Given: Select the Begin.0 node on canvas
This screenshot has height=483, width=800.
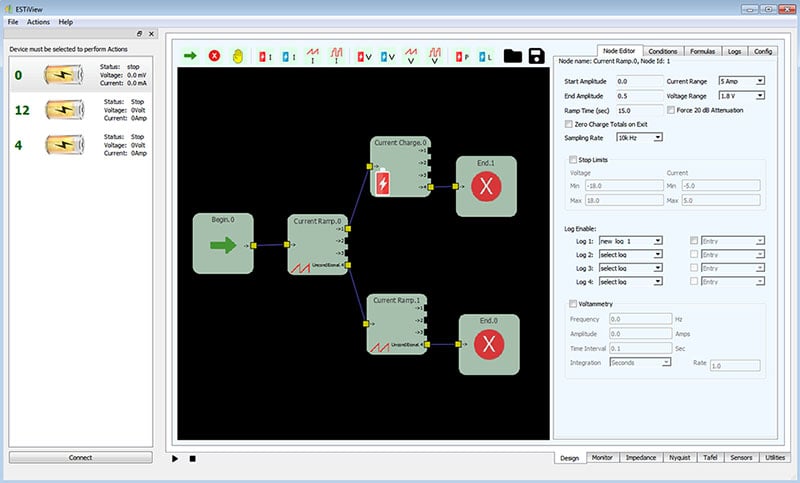Looking at the screenshot, I should 223,243.
